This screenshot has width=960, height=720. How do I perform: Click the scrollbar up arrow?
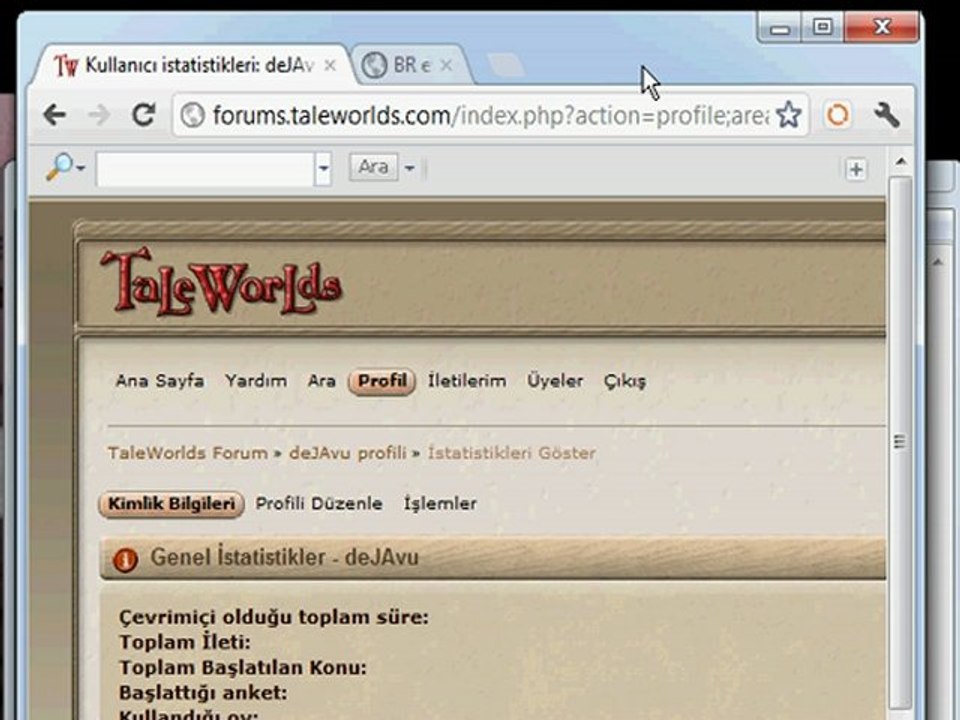(x=901, y=162)
